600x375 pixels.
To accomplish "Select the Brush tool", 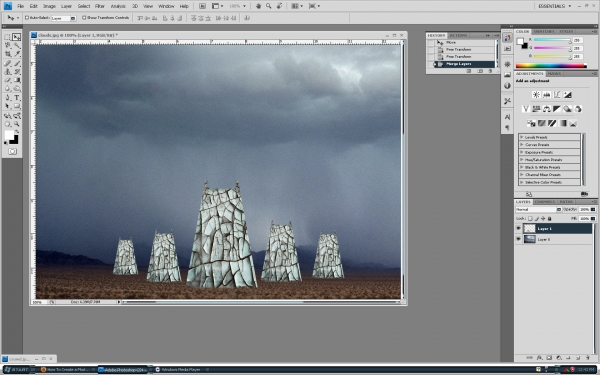I will coord(16,64).
